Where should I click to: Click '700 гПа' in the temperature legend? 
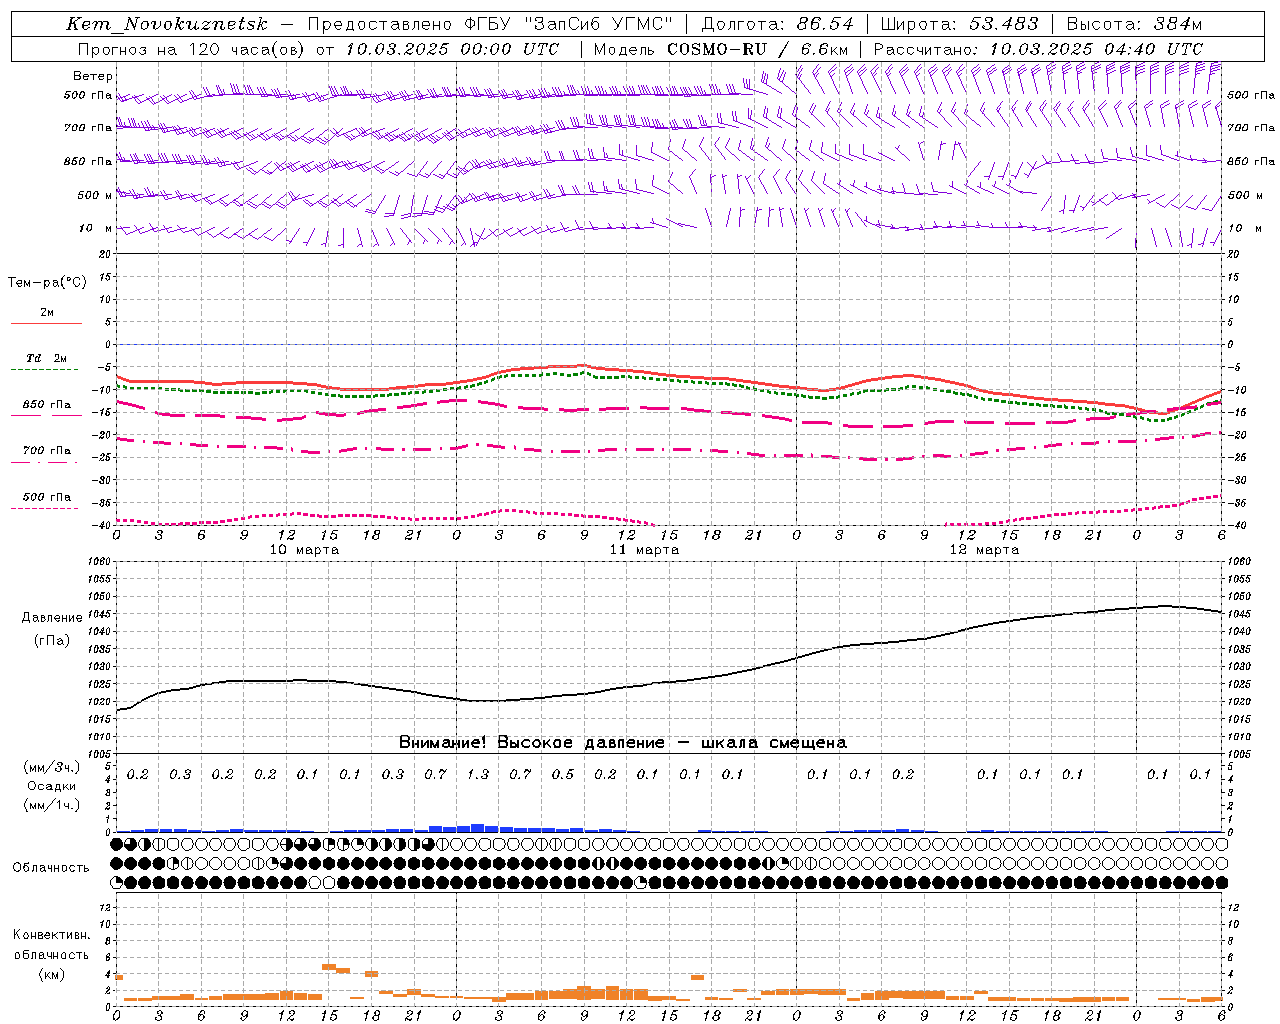[47, 451]
